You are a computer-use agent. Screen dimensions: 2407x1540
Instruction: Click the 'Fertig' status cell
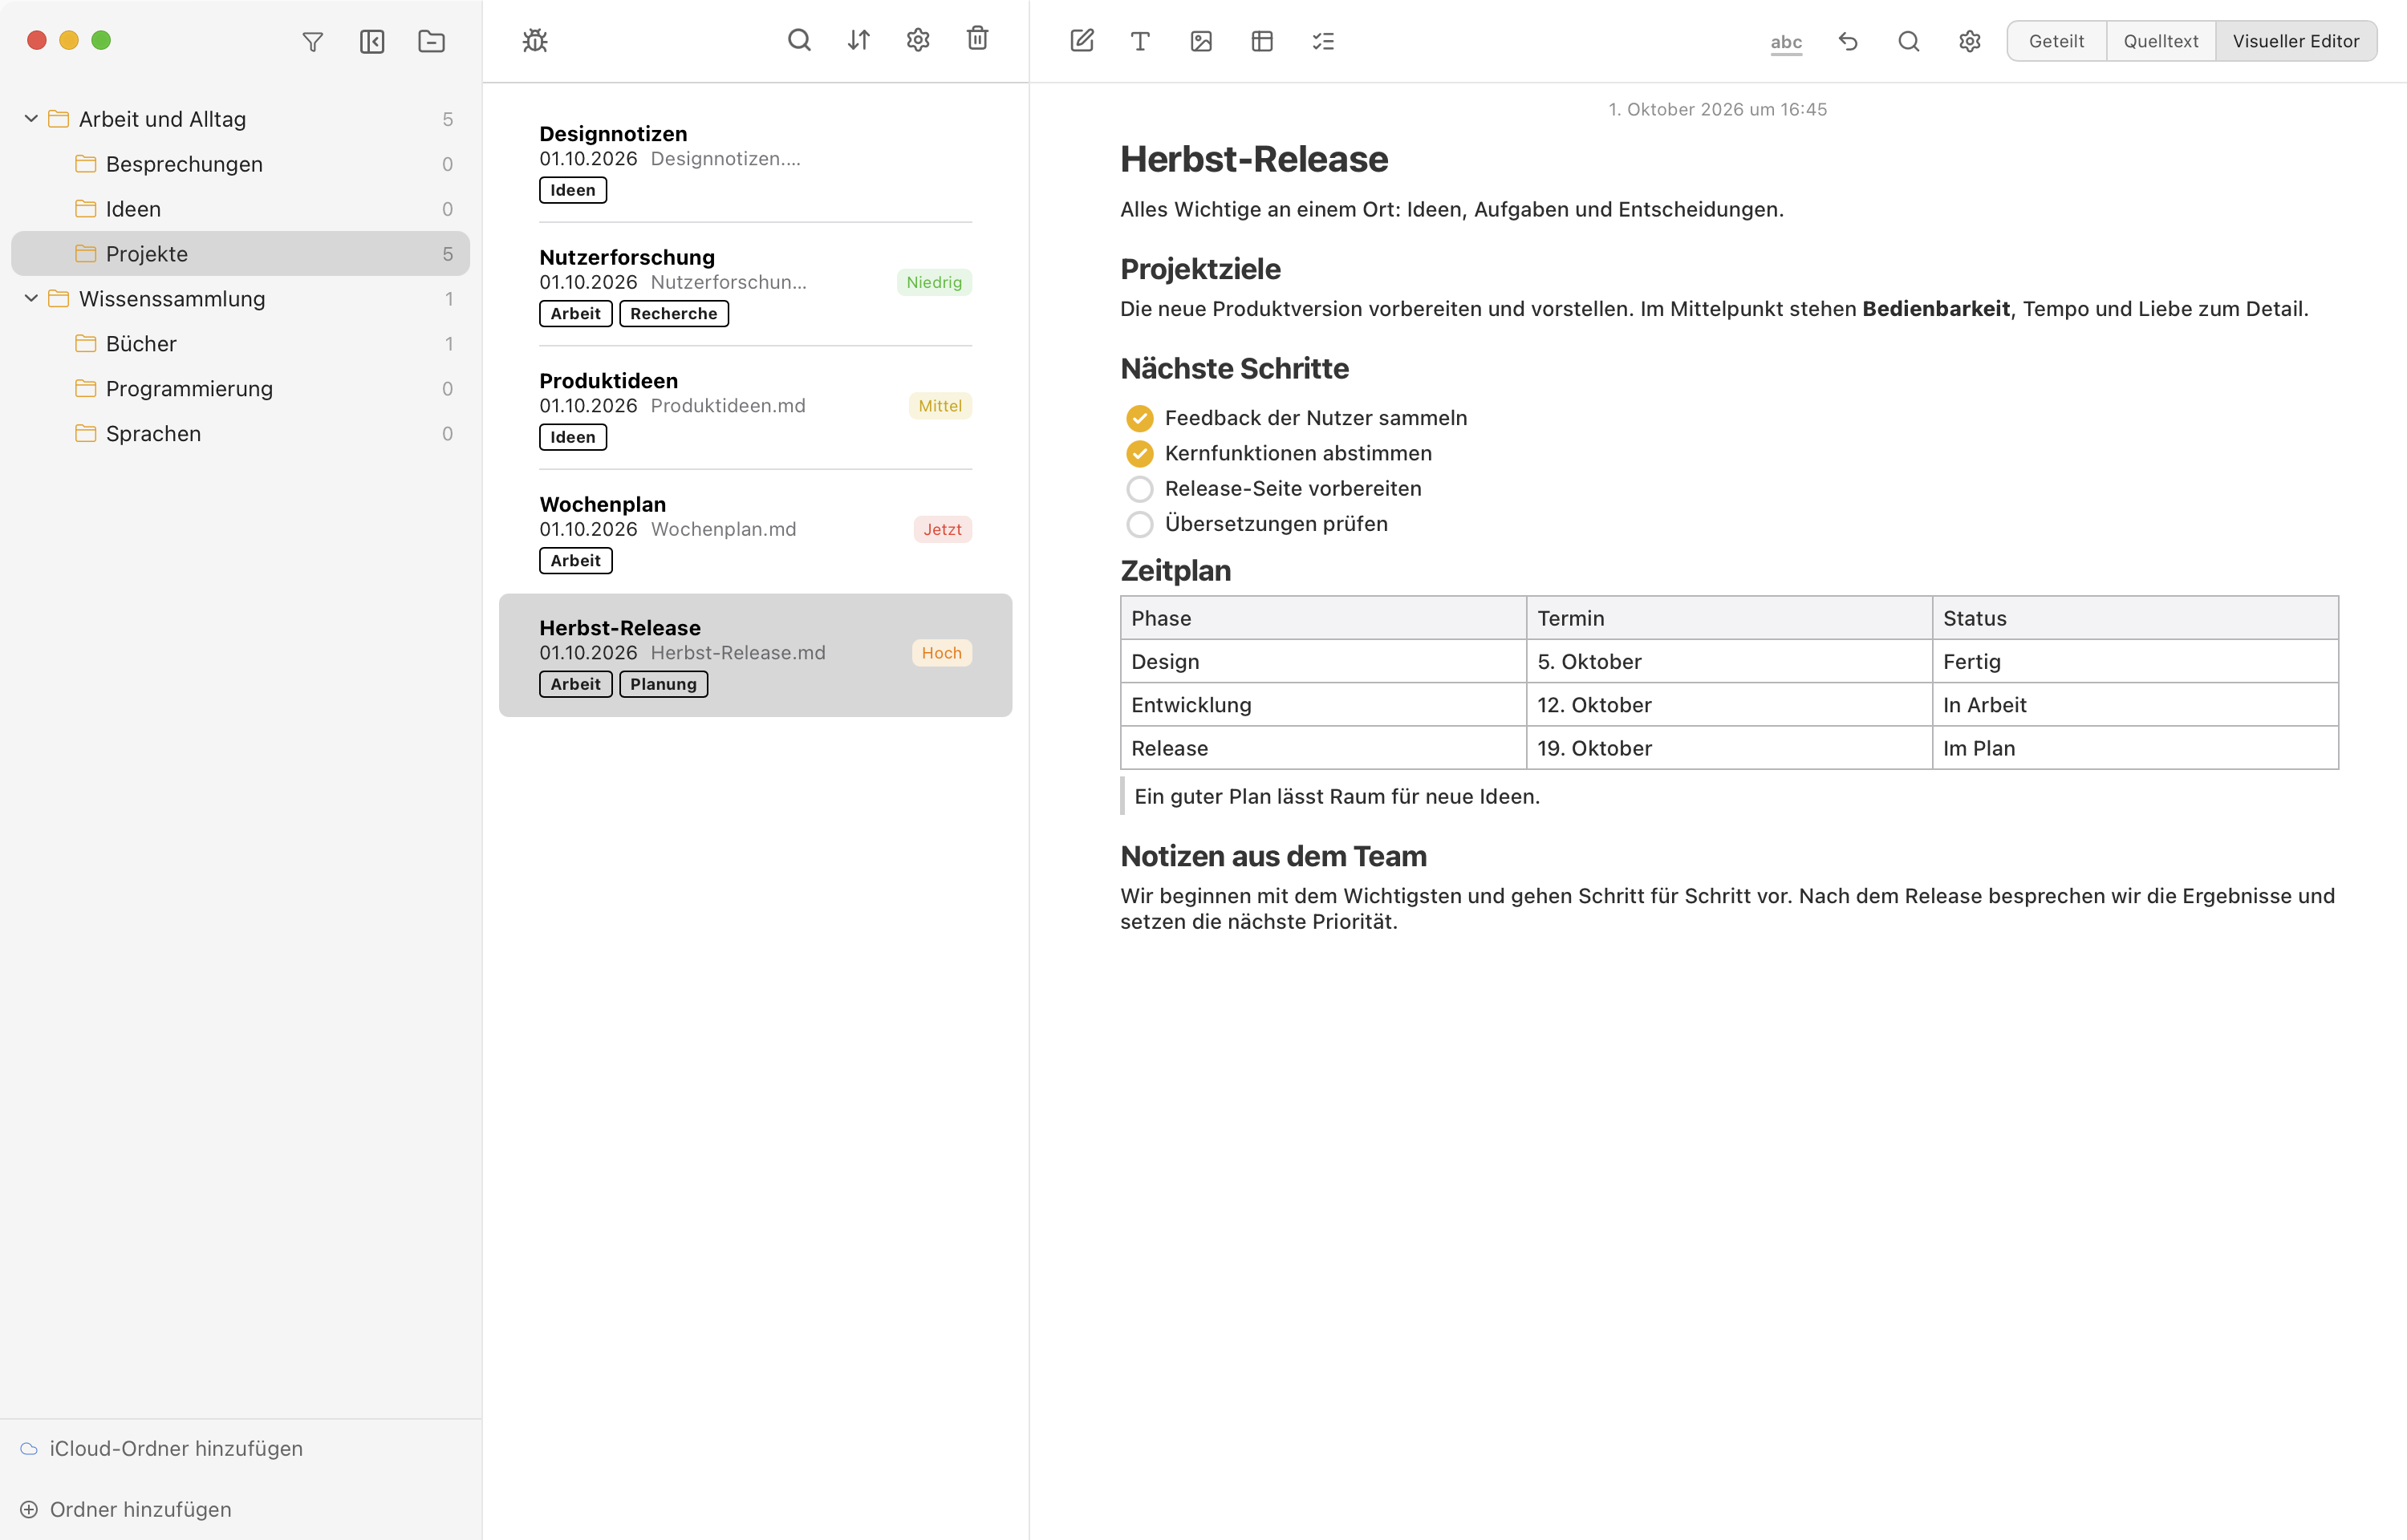(2135, 662)
